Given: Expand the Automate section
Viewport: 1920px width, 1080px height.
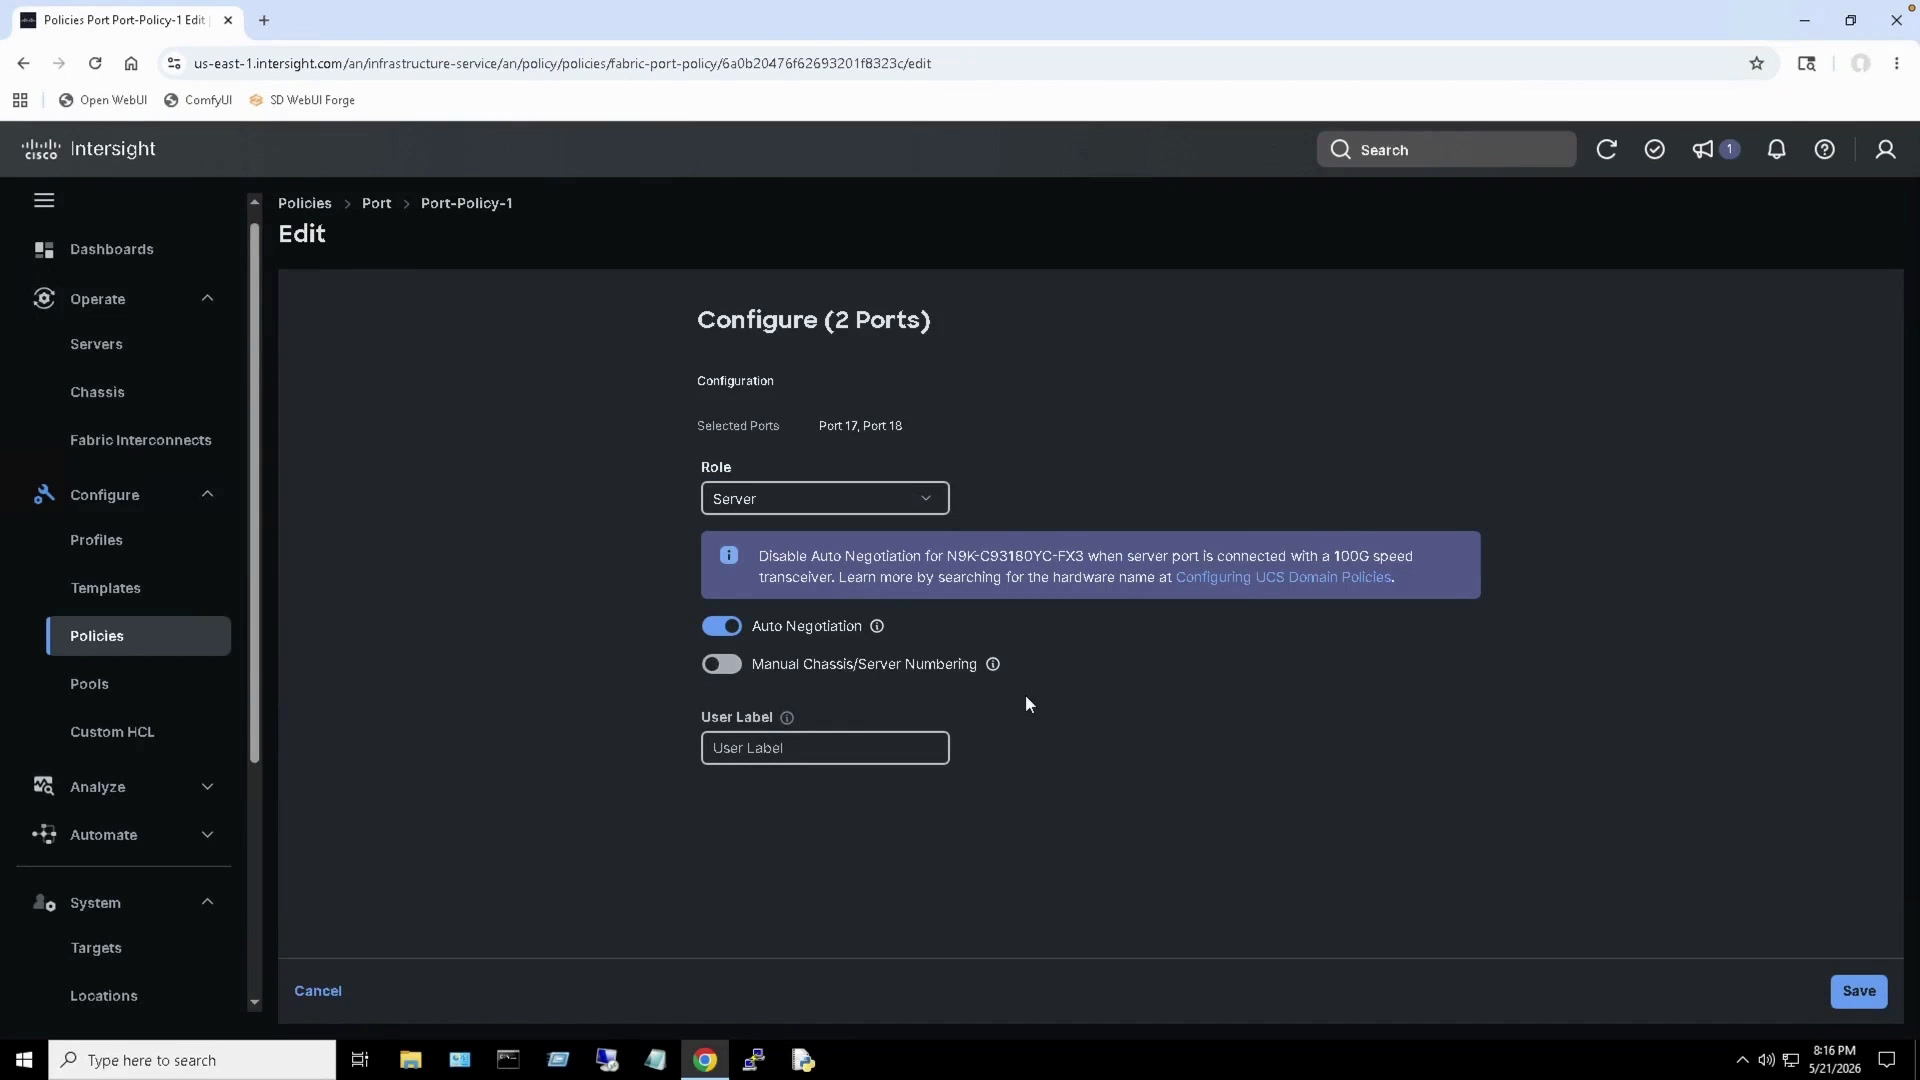Looking at the screenshot, I should coord(207,835).
